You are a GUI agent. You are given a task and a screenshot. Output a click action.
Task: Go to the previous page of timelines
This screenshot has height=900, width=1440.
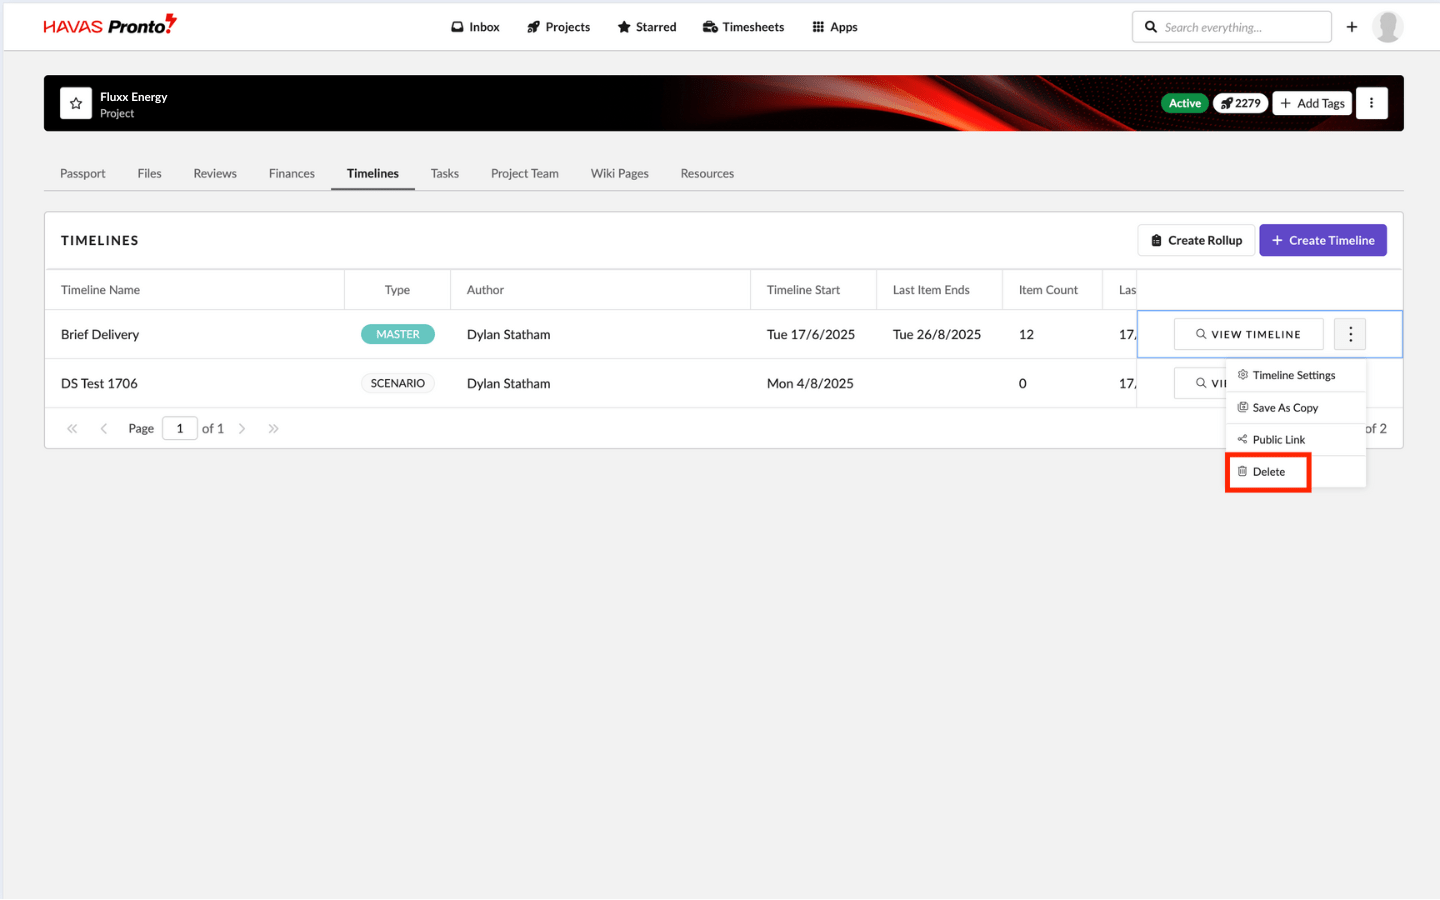pyautogui.click(x=103, y=428)
